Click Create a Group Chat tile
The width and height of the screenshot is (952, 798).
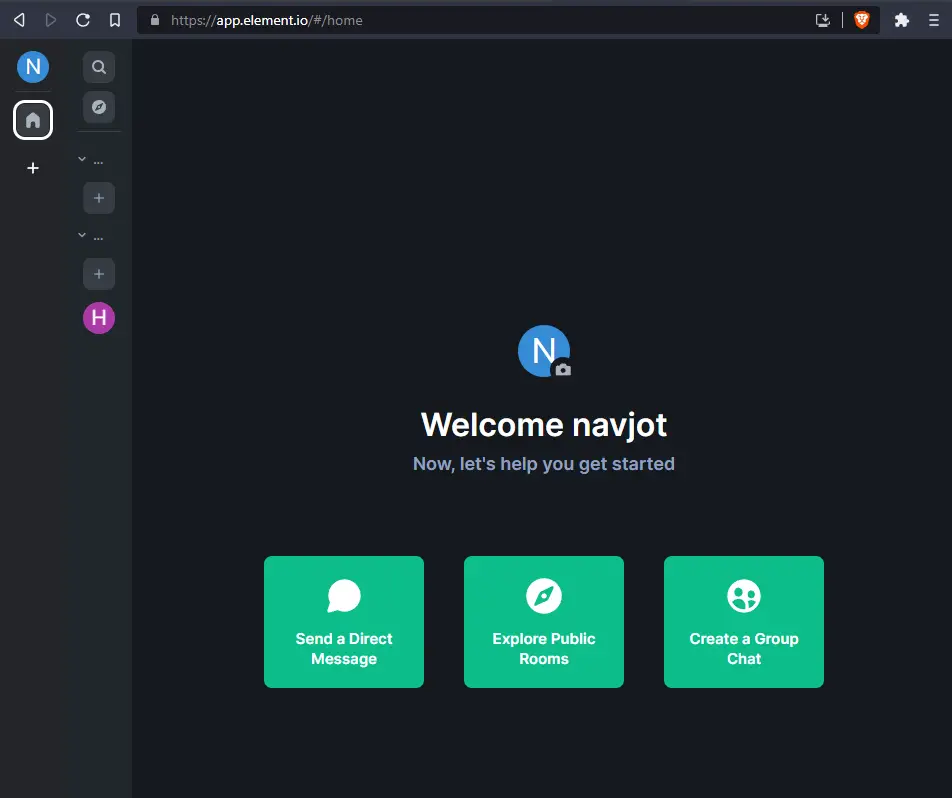[x=744, y=622]
